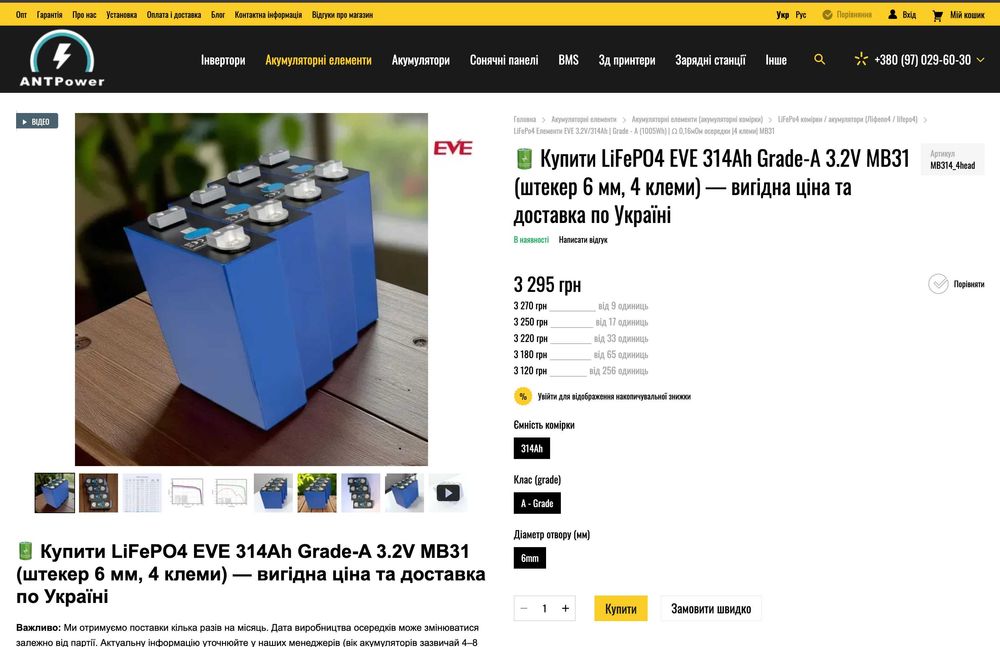Click the user login icon
This screenshot has height=647, width=1000.
[892, 14]
